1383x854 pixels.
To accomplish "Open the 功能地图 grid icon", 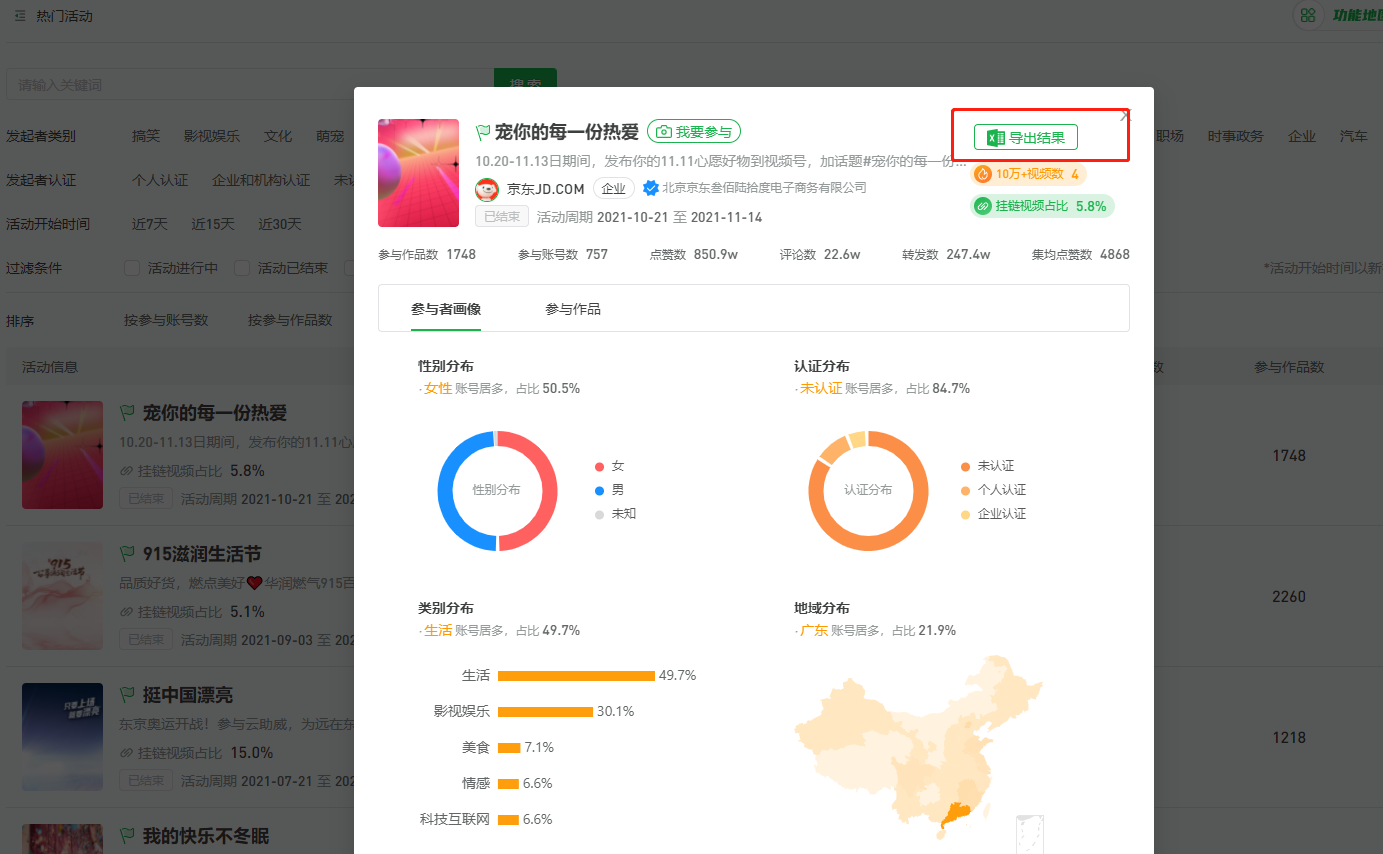I will click(x=1307, y=15).
